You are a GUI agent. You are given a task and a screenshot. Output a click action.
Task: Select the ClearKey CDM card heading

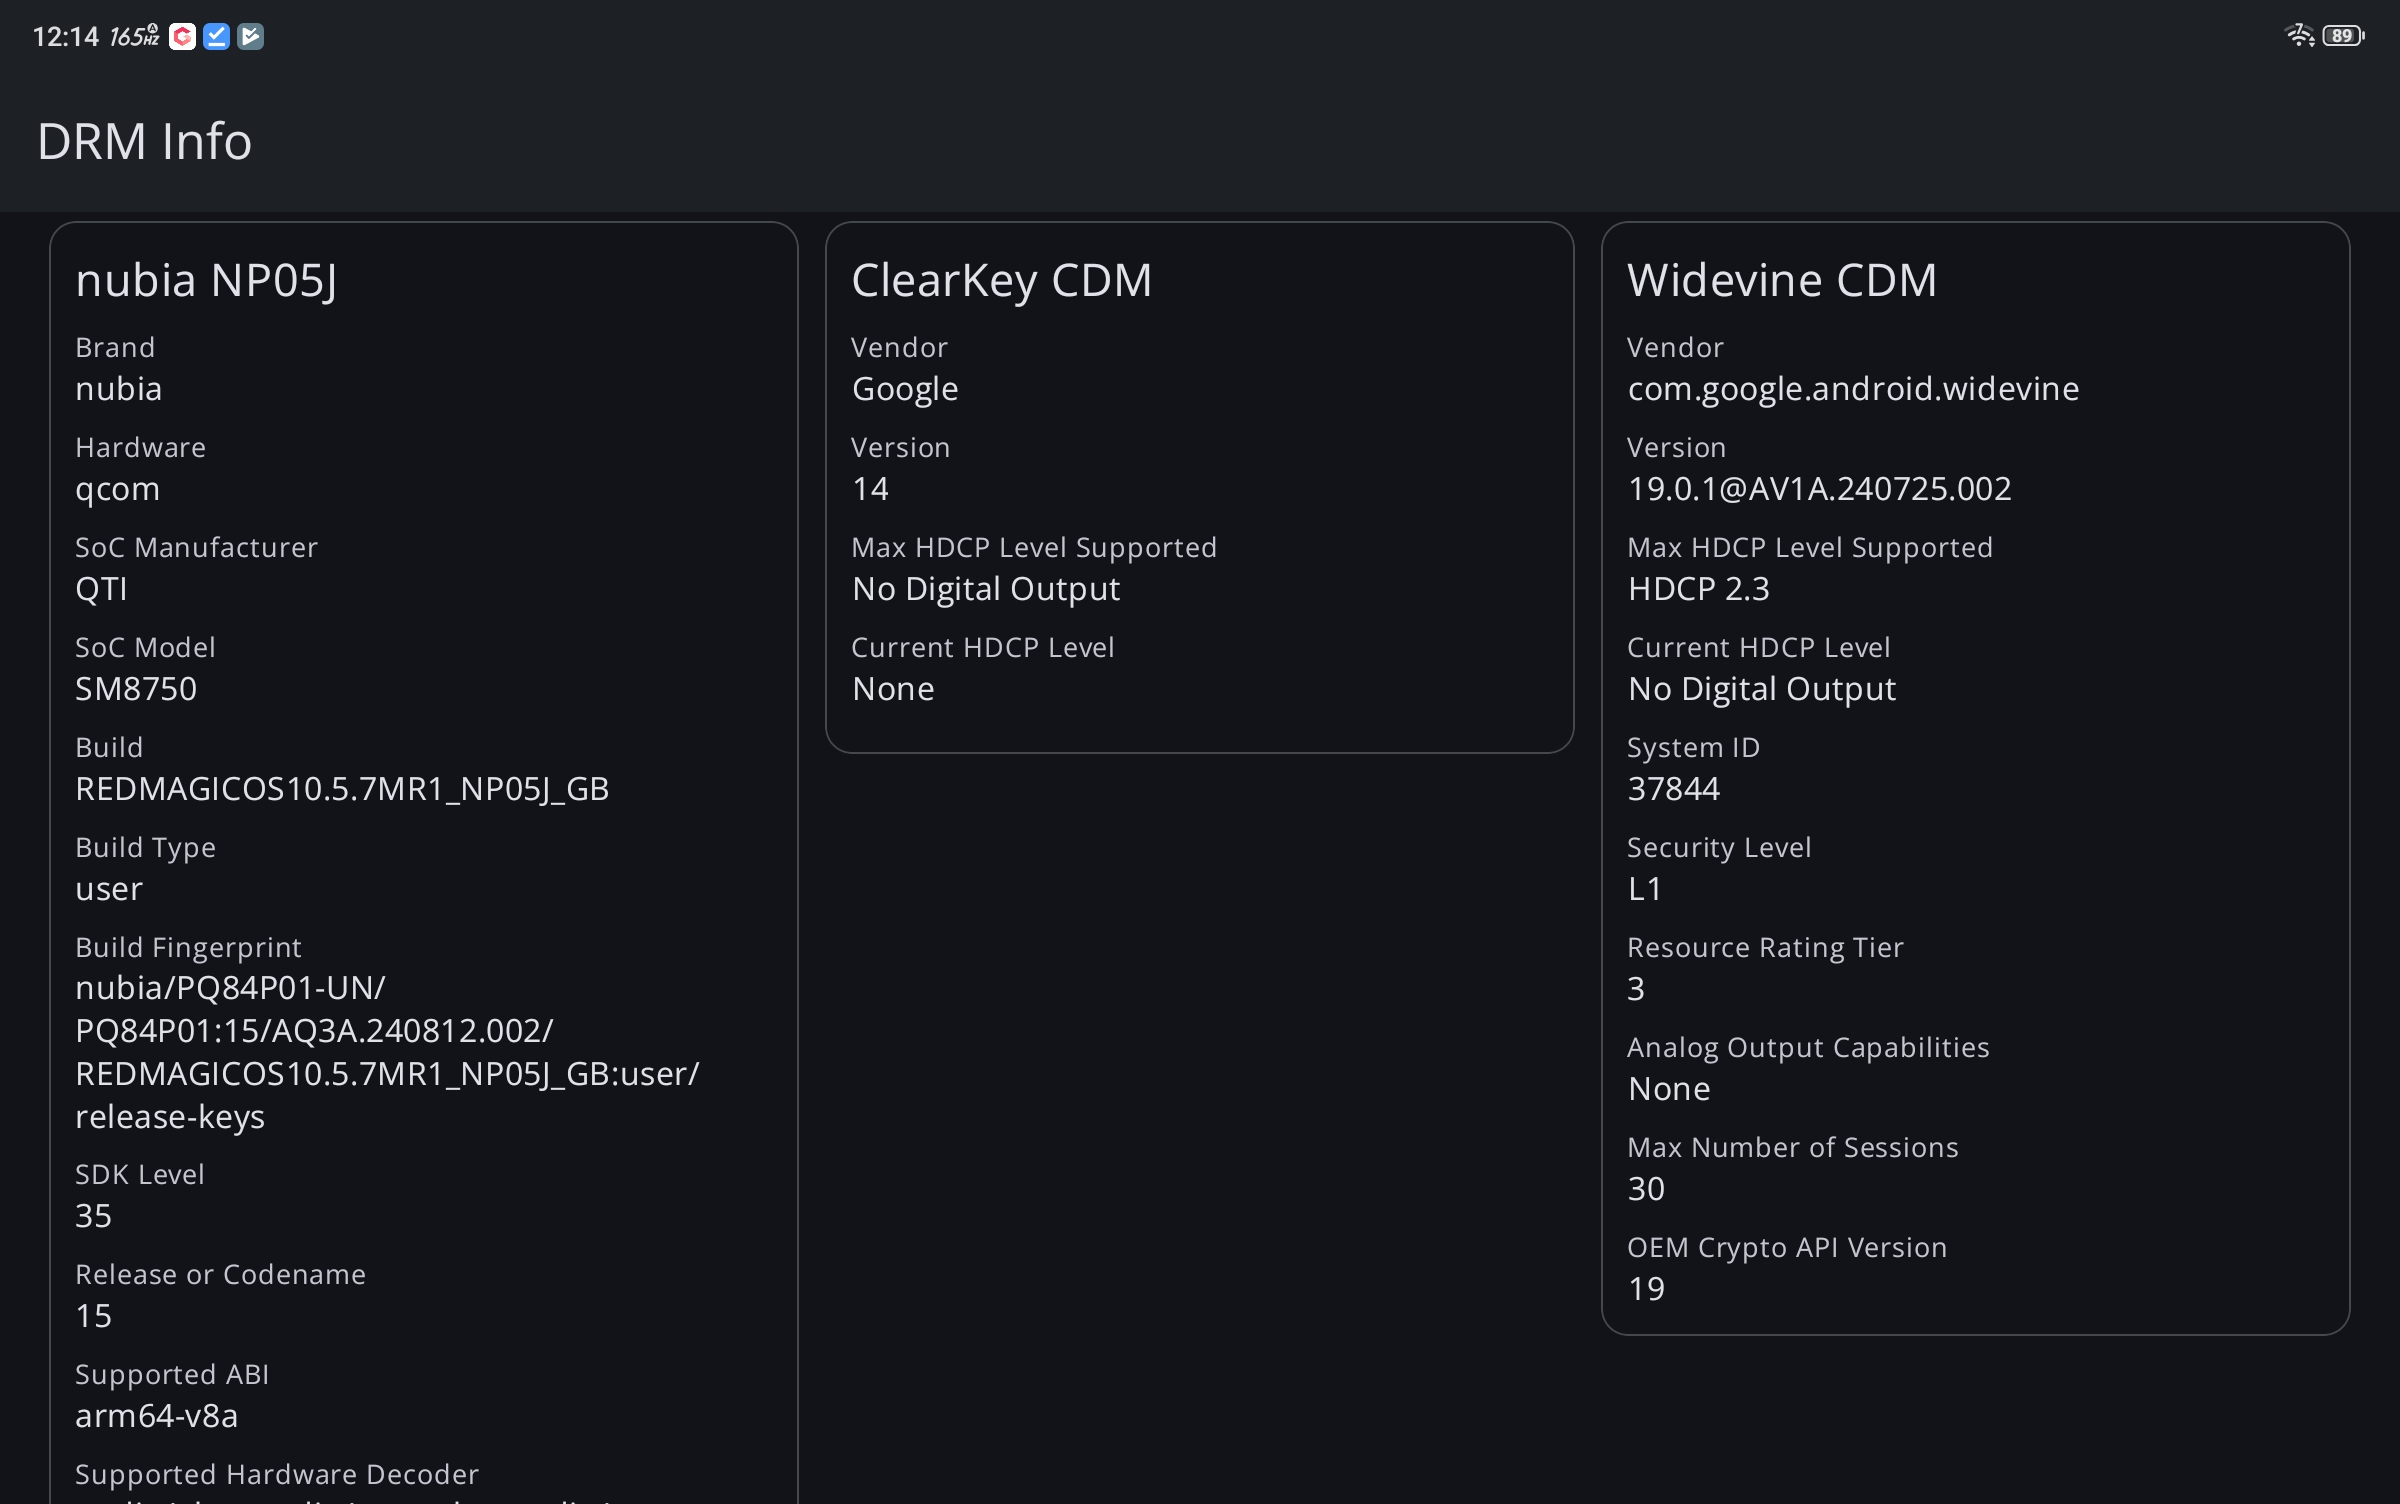click(x=1001, y=280)
